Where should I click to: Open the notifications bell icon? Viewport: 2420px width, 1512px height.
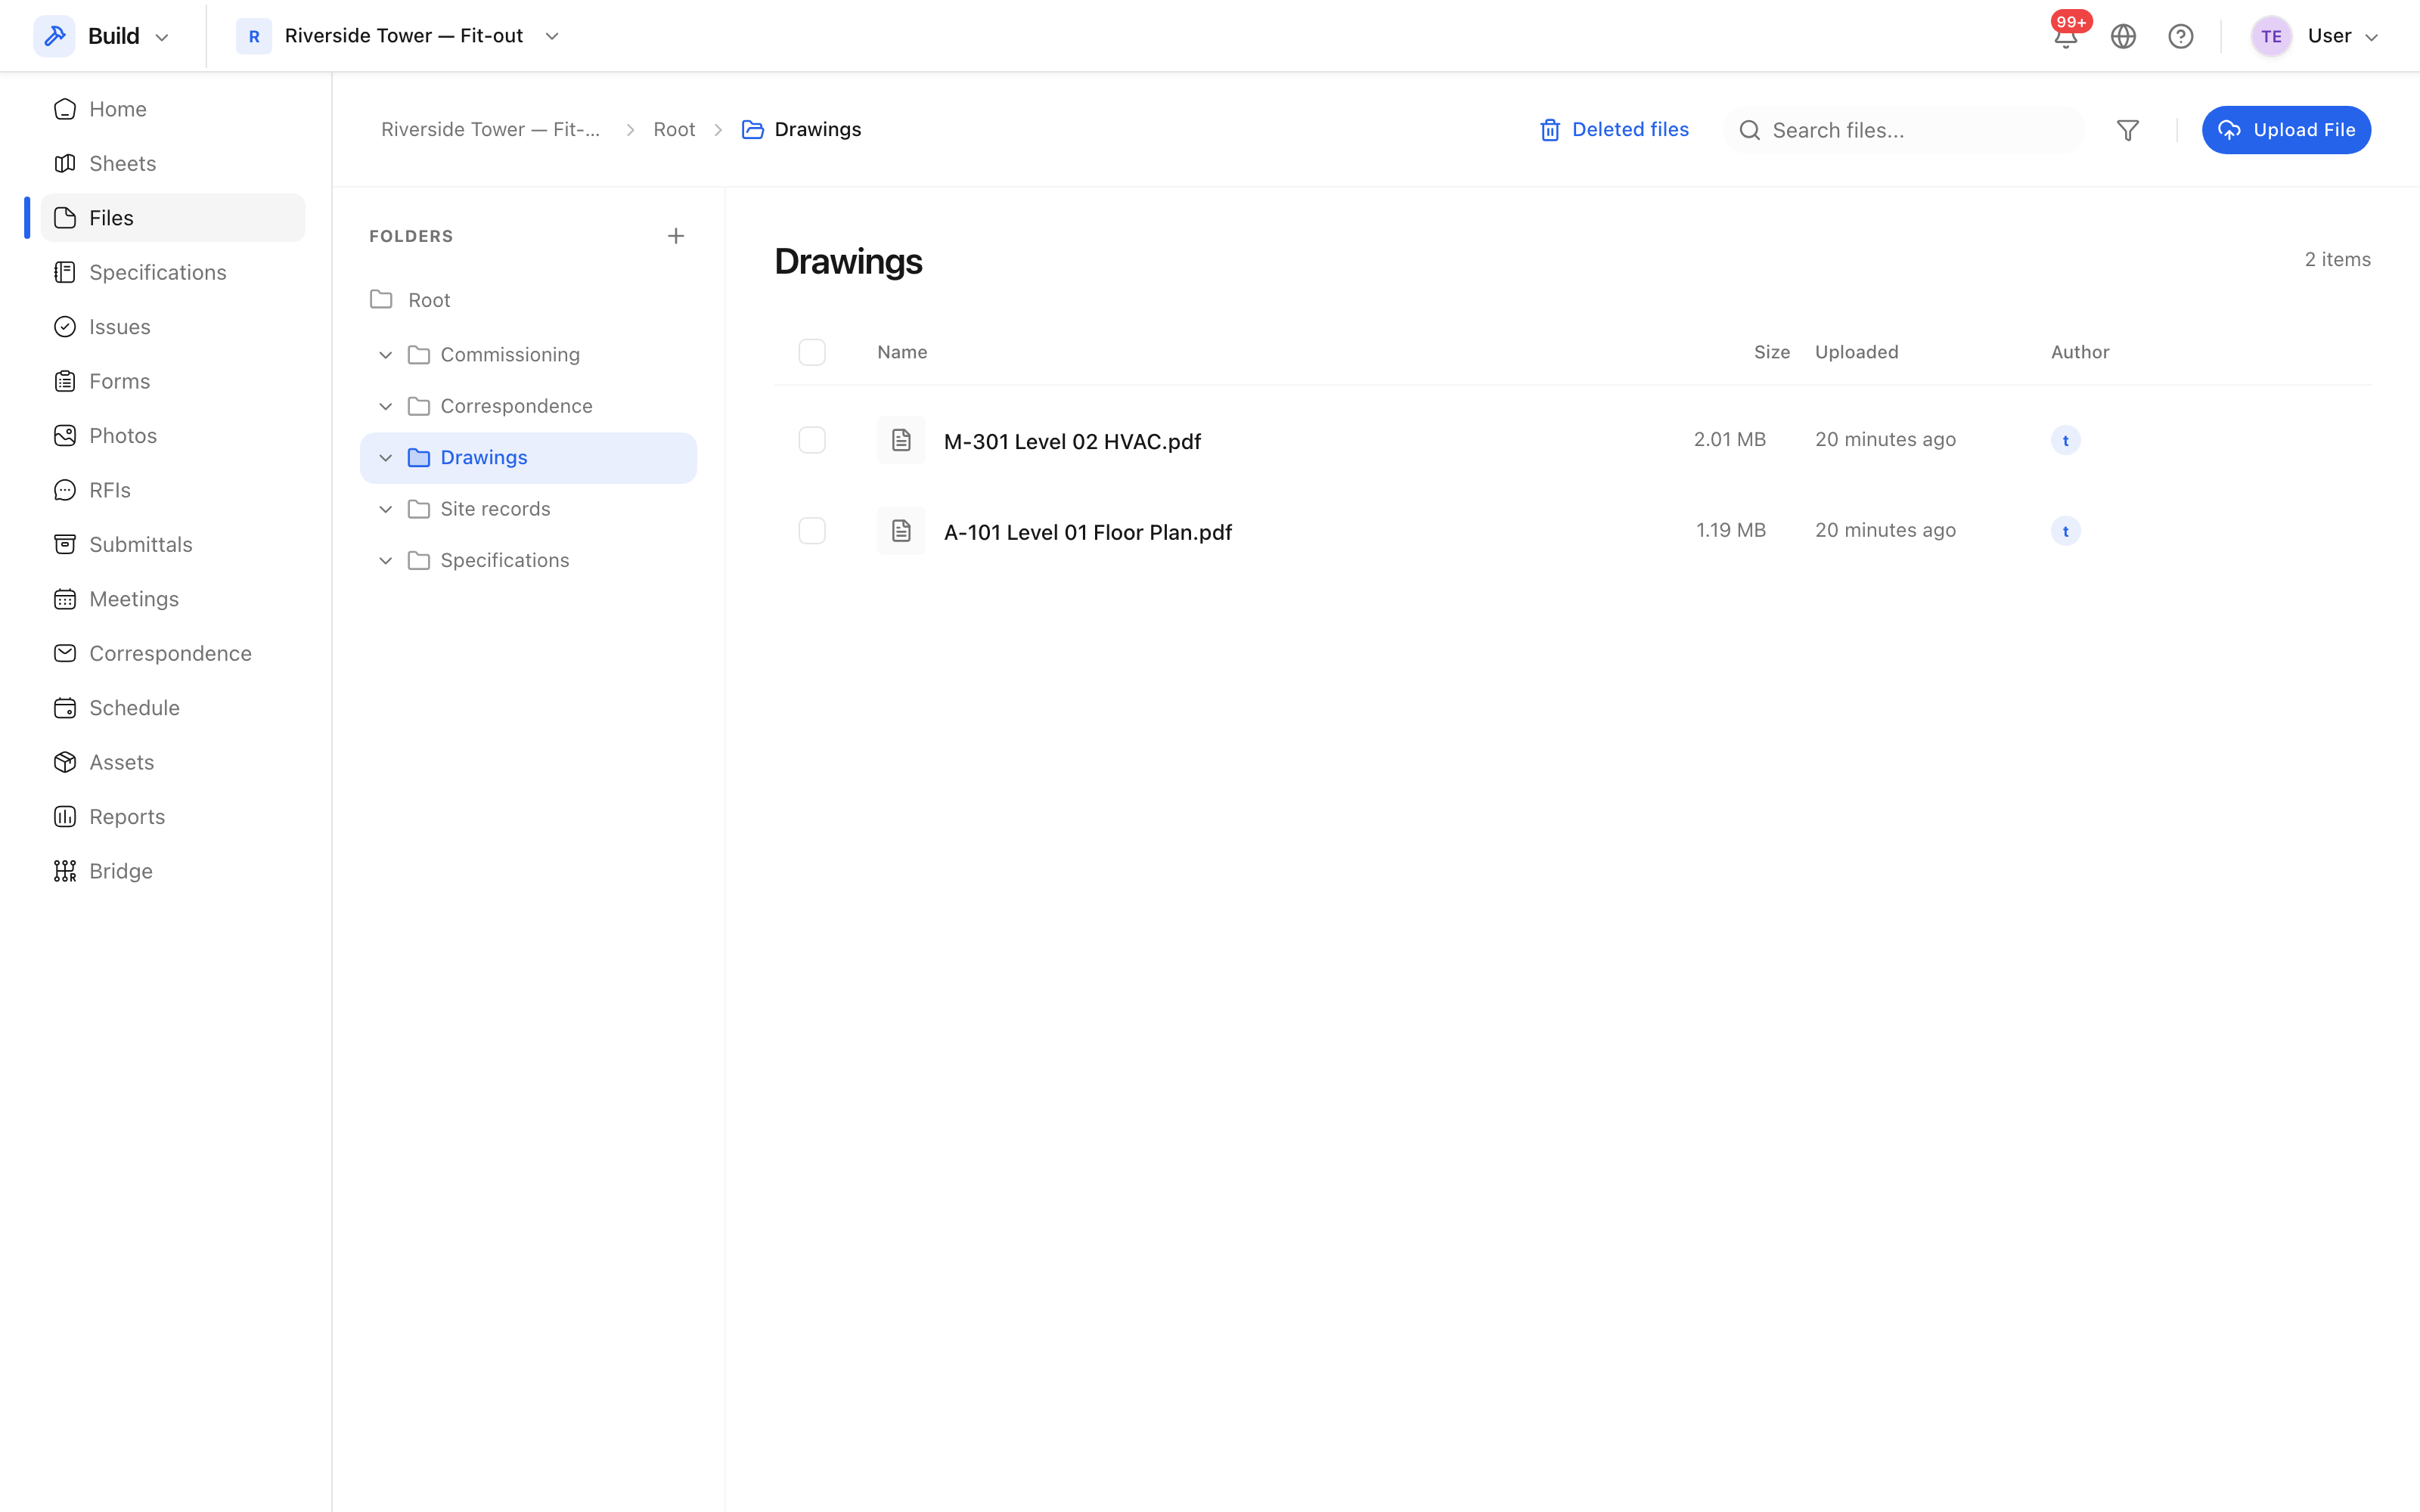(2066, 37)
